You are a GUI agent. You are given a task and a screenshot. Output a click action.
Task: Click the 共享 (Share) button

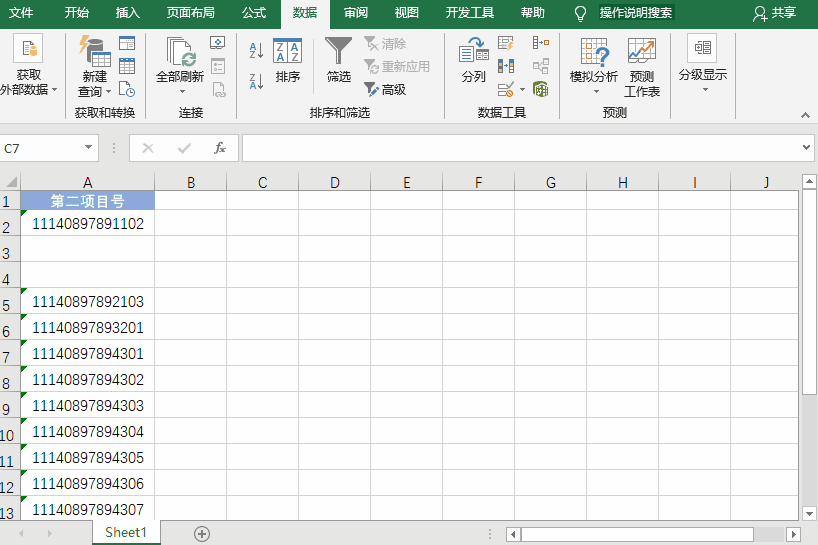(x=774, y=14)
